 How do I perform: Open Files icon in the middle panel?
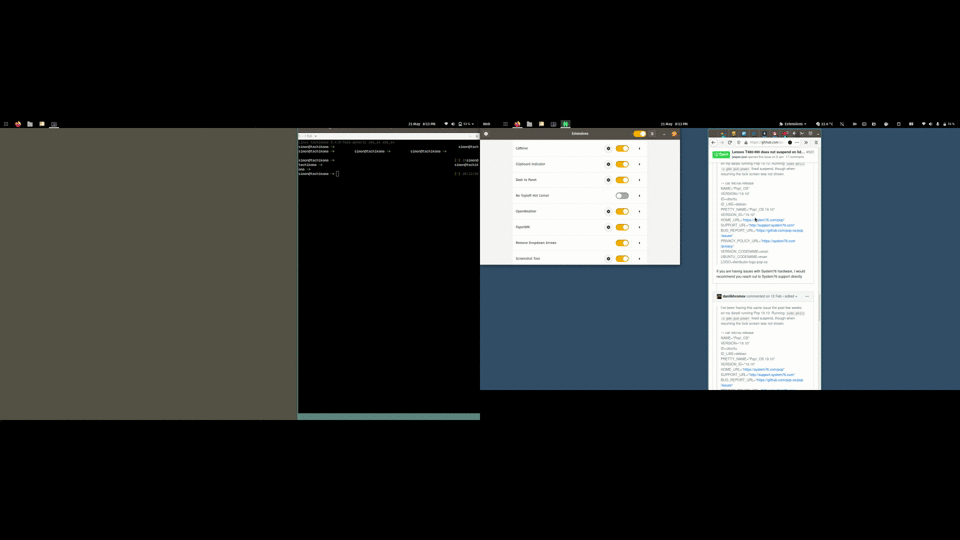[x=530, y=124]
